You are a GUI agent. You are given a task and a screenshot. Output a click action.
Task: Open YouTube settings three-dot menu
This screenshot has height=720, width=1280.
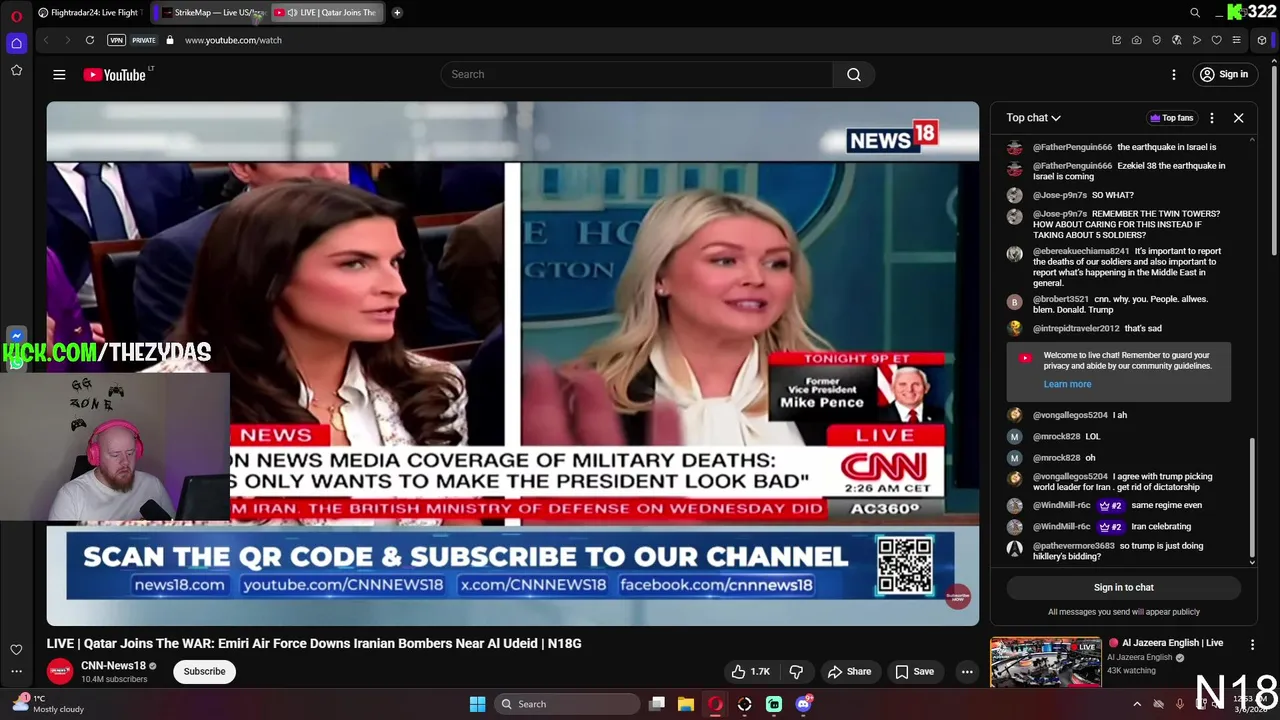[1174, 74]
